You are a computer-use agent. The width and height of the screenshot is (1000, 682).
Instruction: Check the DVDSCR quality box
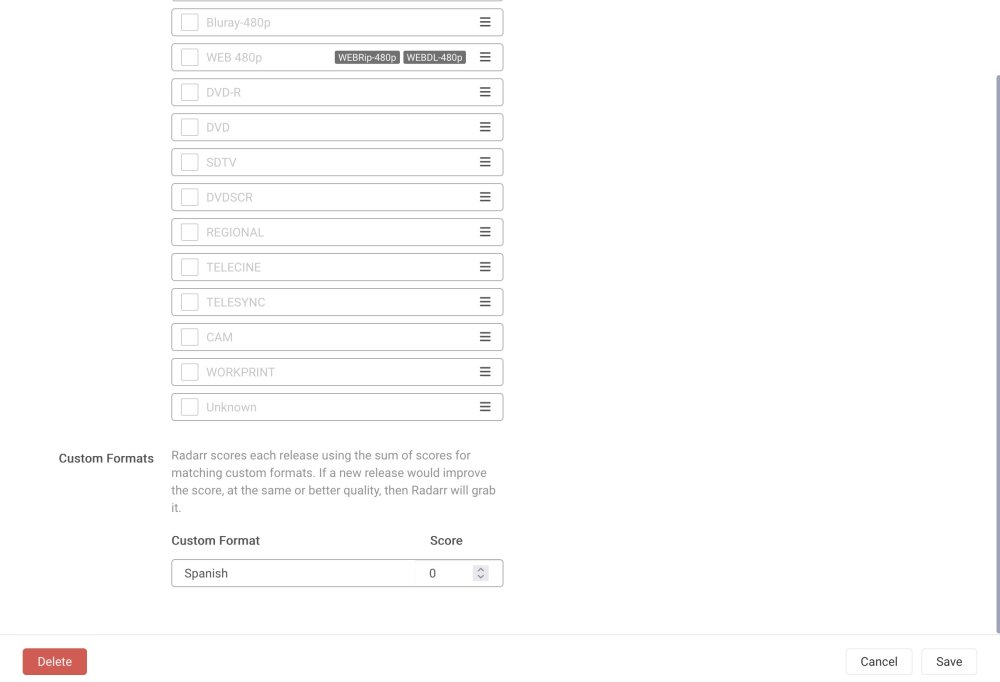(x=189, y=197)
